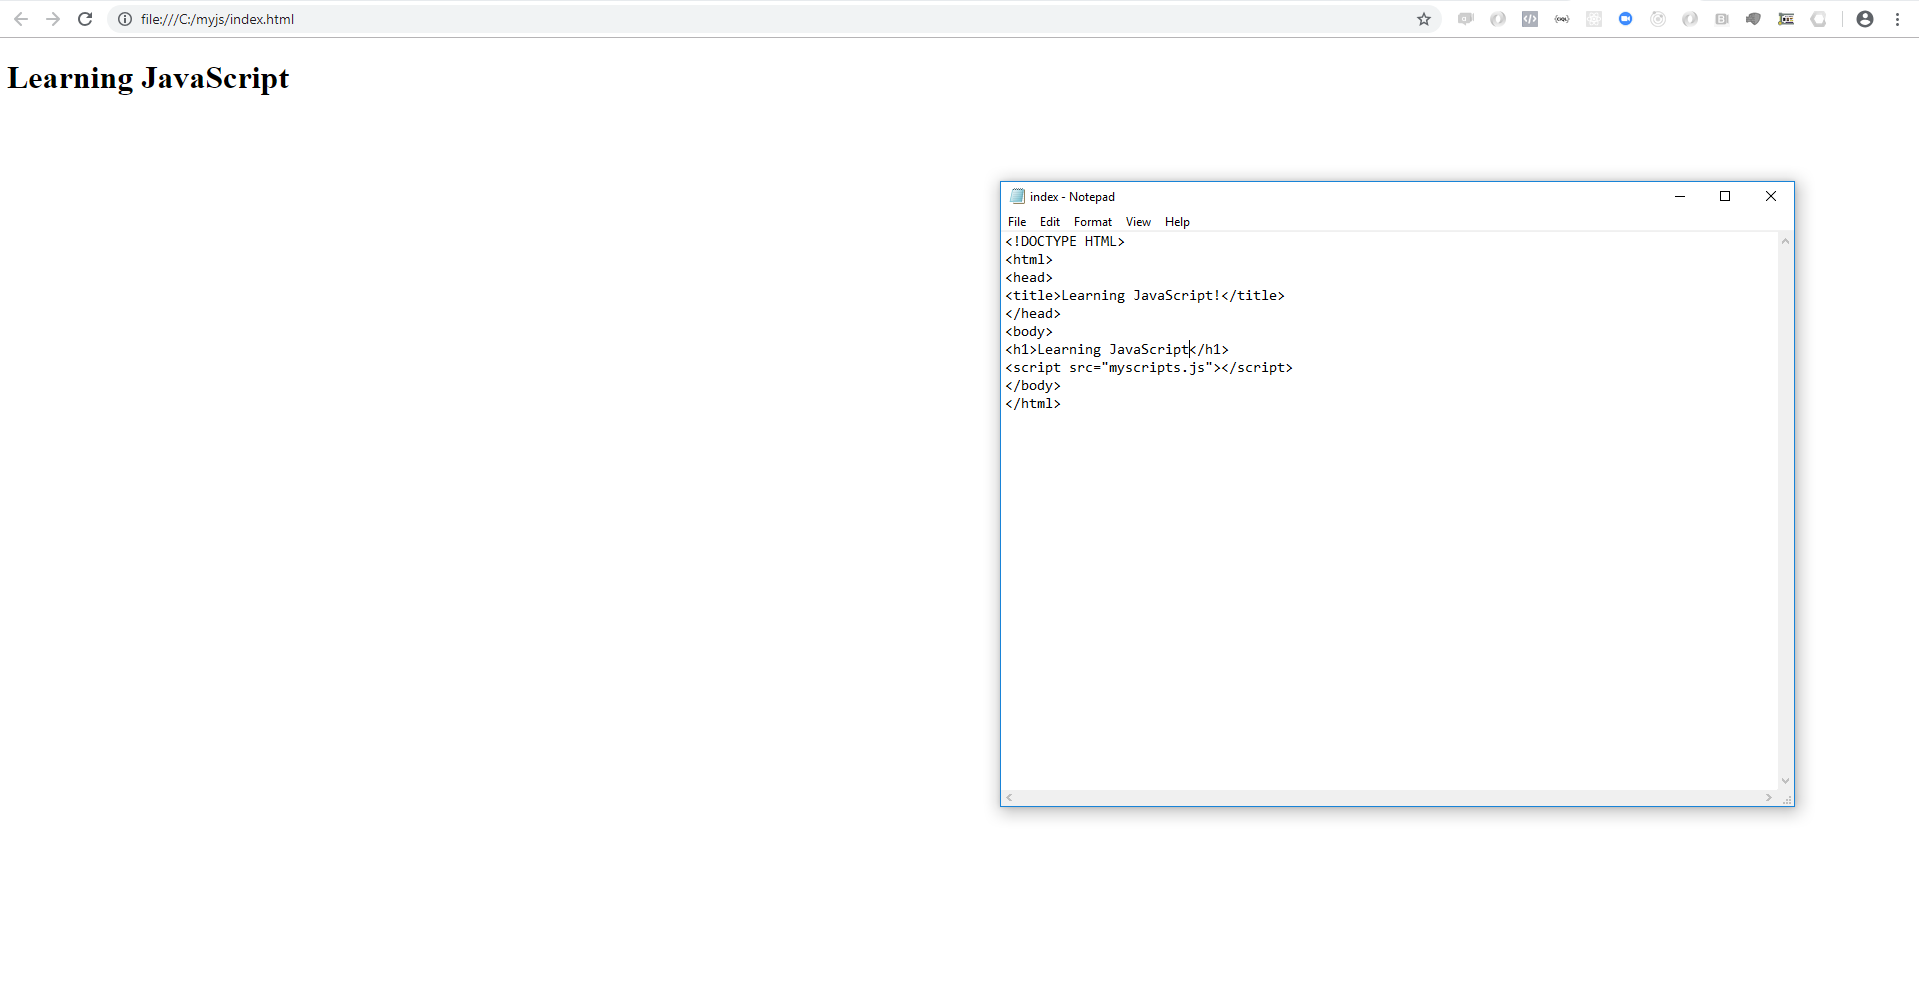The width and height of the screenshot is (1919, 1007).
Task: Open the ruler screen-measure extension icon
Action: pos(1786,19)
